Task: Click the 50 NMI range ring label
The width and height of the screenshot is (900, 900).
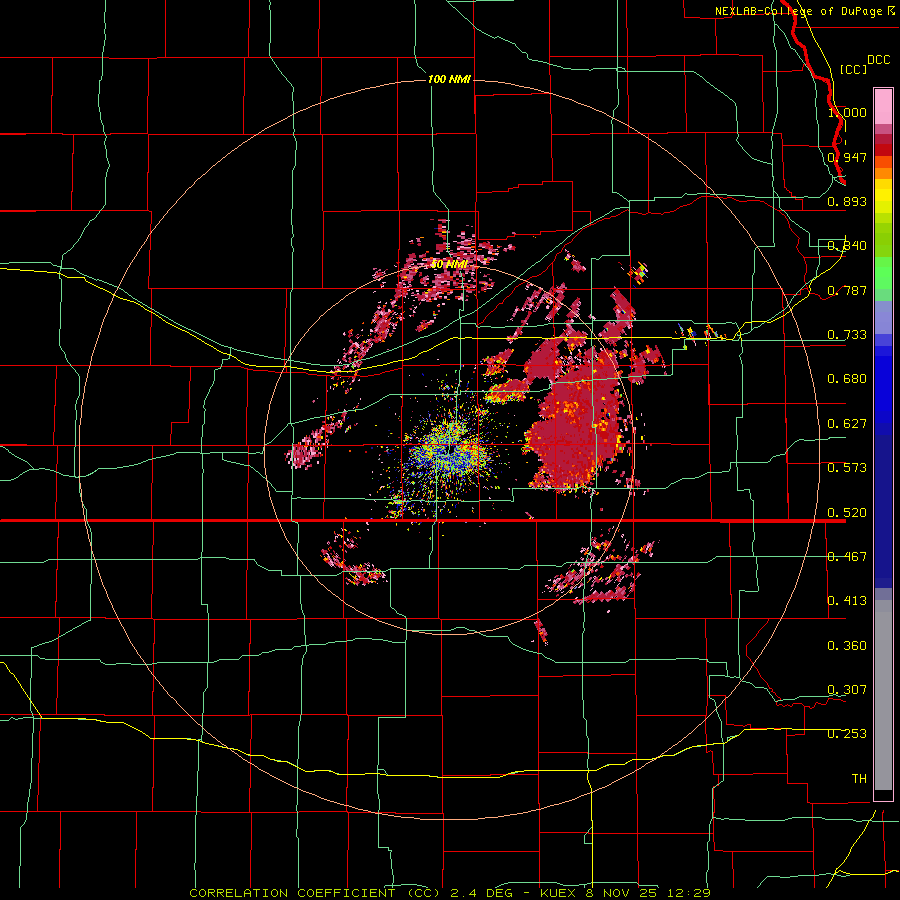Action: click(449, 265)
